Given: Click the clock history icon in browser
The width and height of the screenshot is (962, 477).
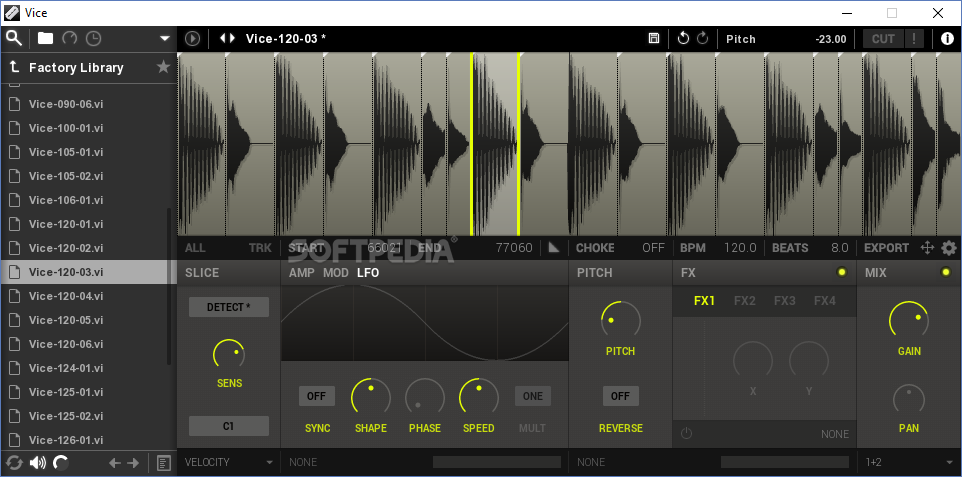Looking at the screenshot, I should coord(93,39).
